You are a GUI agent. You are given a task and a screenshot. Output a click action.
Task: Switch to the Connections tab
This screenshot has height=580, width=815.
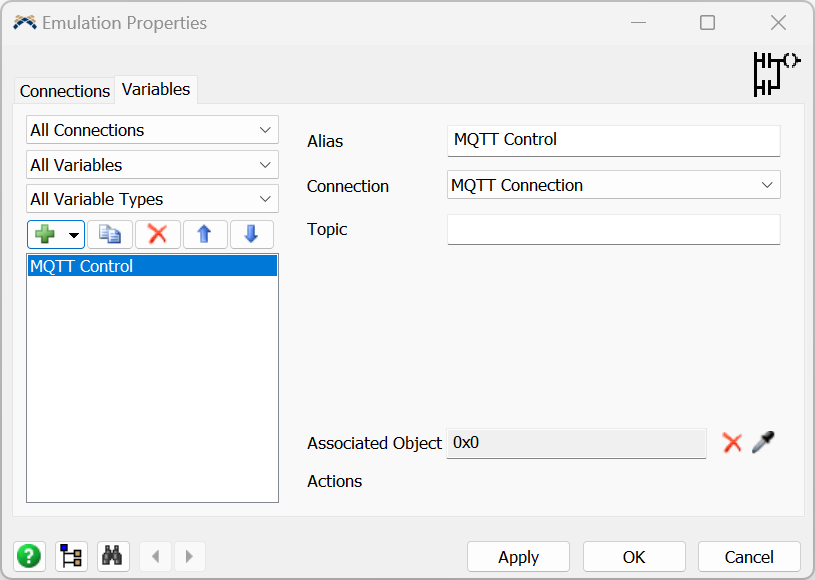coord(65,91)
